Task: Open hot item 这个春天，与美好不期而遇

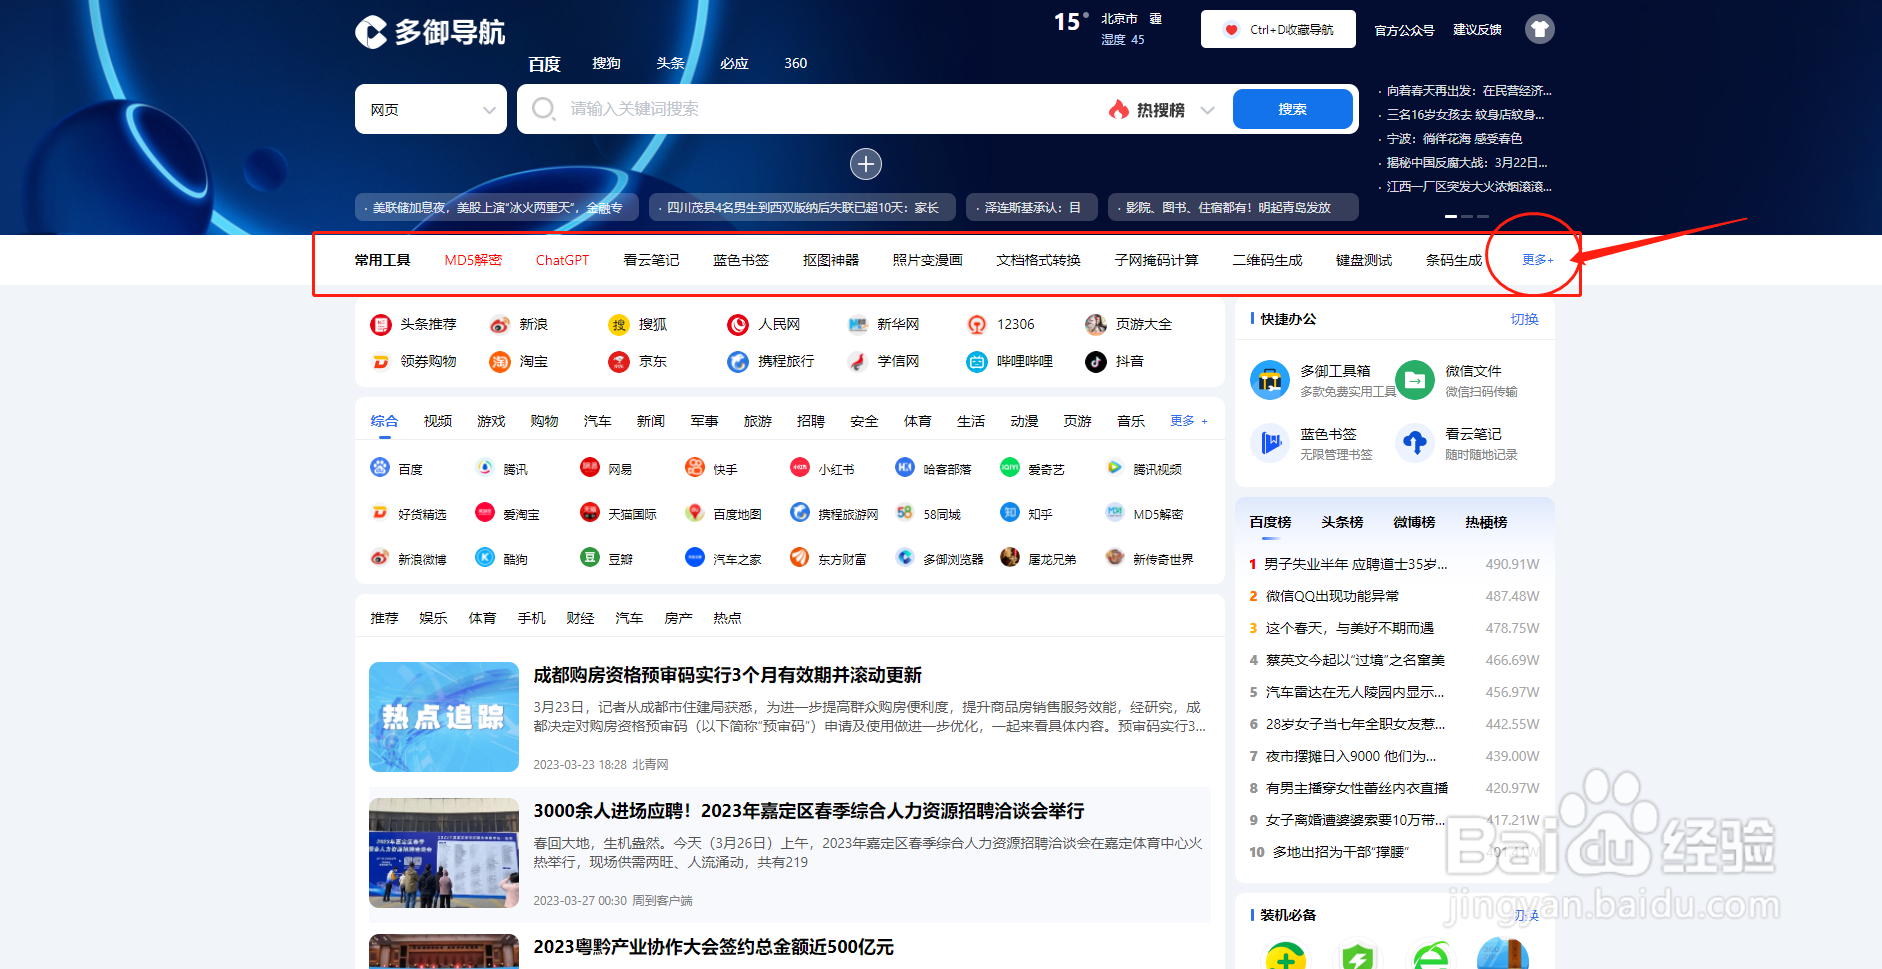Action: point(1349,628)
